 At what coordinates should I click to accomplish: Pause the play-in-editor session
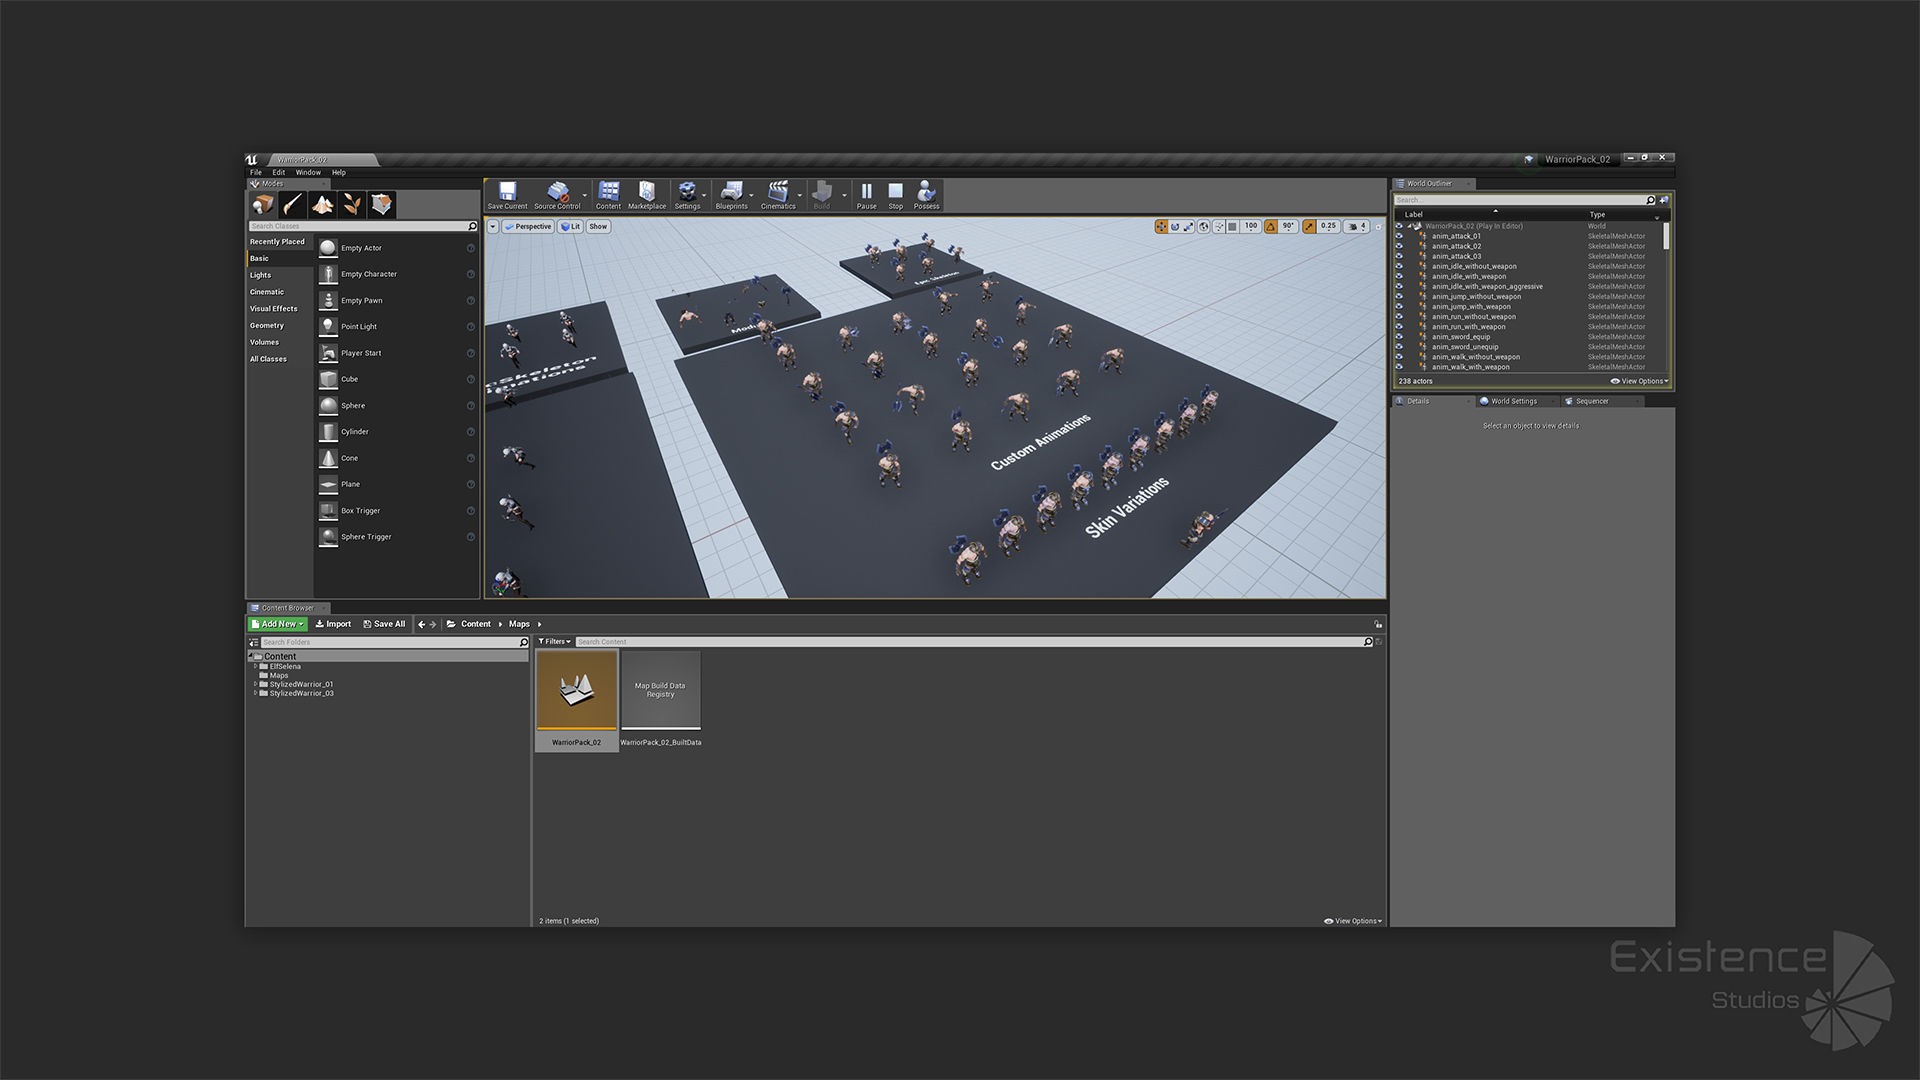coord(866,192)
